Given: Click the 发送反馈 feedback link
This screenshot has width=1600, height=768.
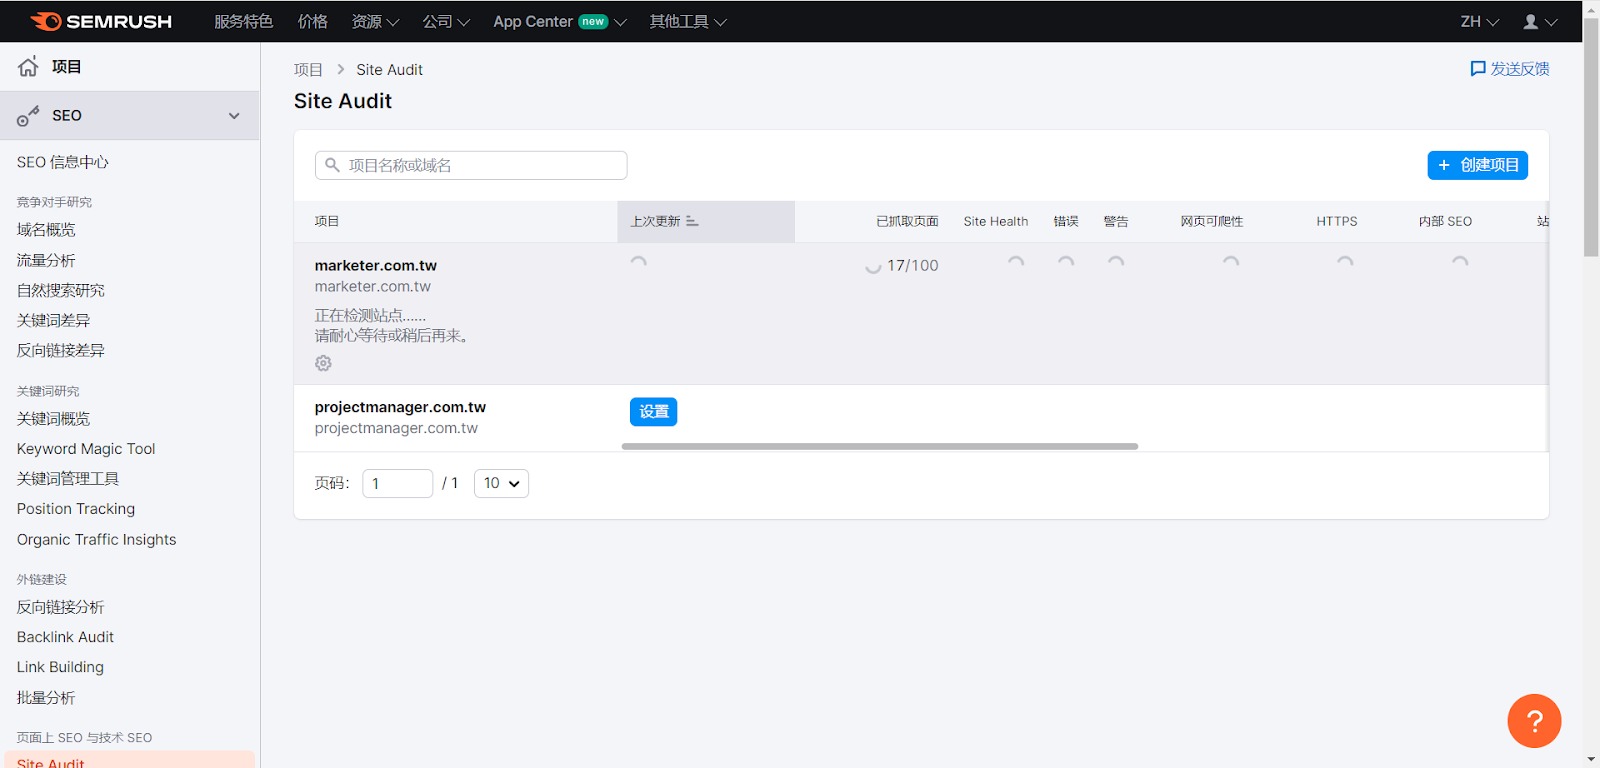Looking at the screenshot, I should coord(1510,69).
